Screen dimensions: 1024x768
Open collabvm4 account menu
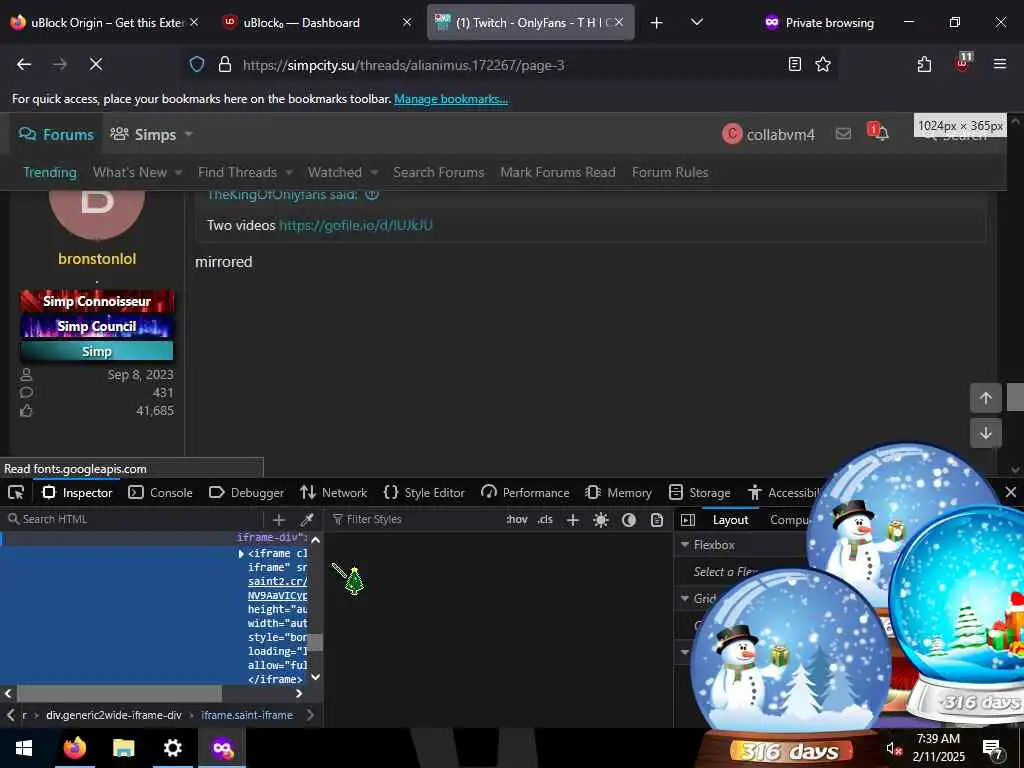point(769,135)
